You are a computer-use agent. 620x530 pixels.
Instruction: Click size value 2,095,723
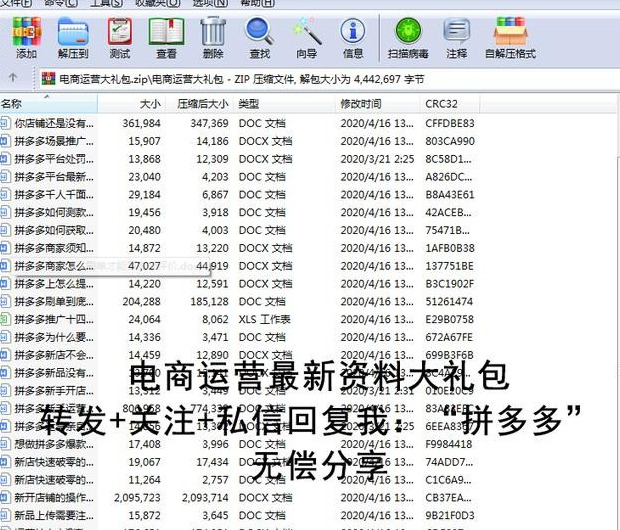137,498
